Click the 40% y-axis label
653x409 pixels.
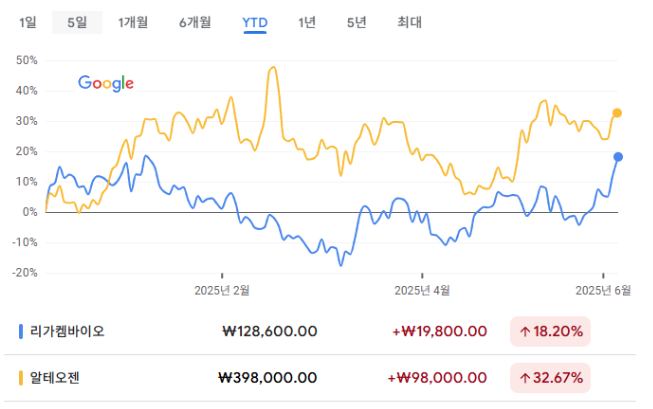click(x=27, y=91)
